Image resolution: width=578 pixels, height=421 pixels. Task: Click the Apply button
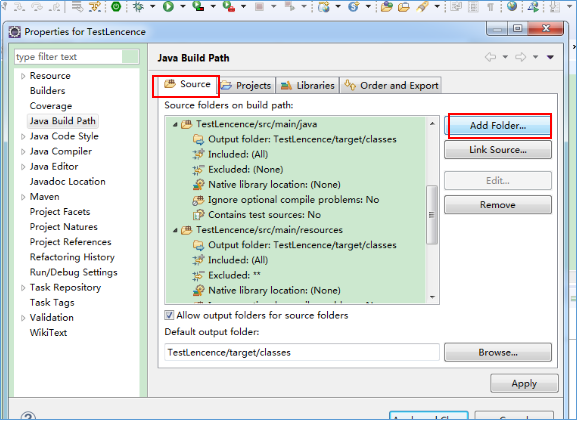coord(524,384)
